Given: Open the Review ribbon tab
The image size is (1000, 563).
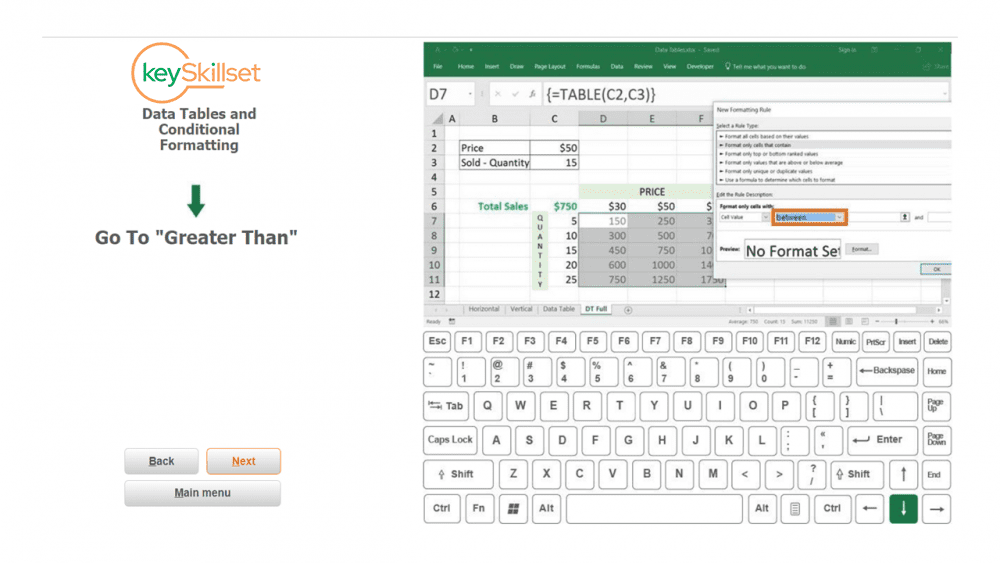Looking at the screenshot, I should (x=643, y=66).
